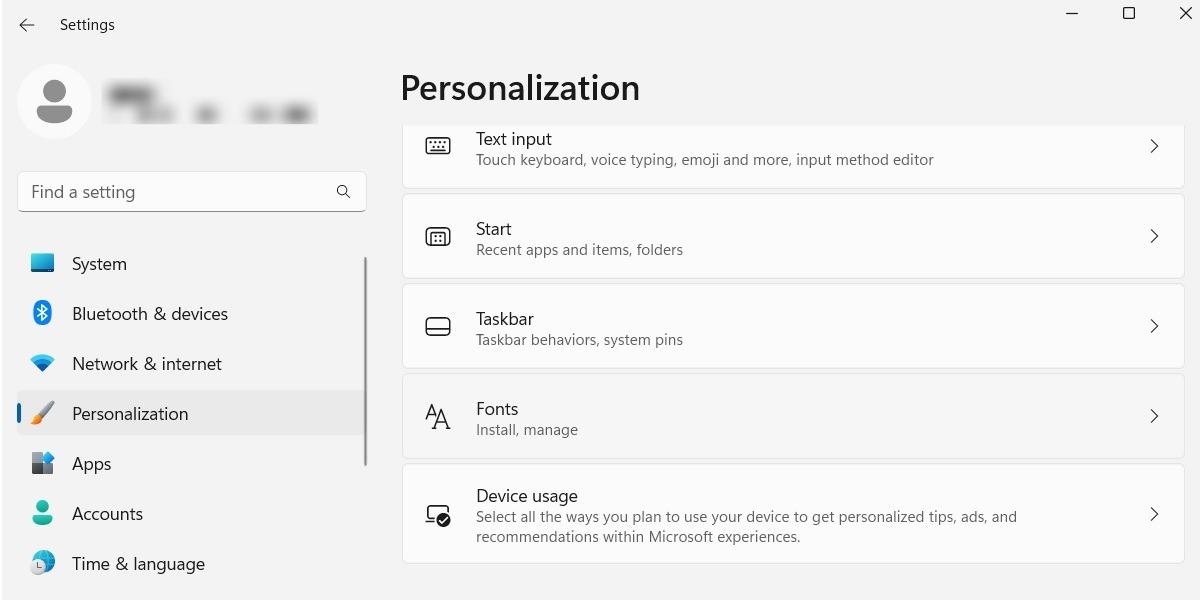Select the Time & language globe icon
The image size is (1200, 600).
click(x=42, y=563)
